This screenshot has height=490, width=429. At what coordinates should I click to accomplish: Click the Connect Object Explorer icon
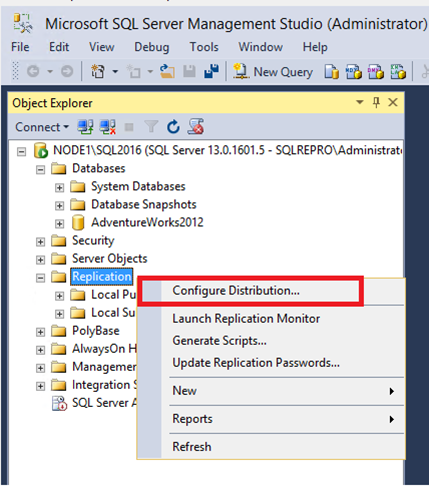coord(85,127)
